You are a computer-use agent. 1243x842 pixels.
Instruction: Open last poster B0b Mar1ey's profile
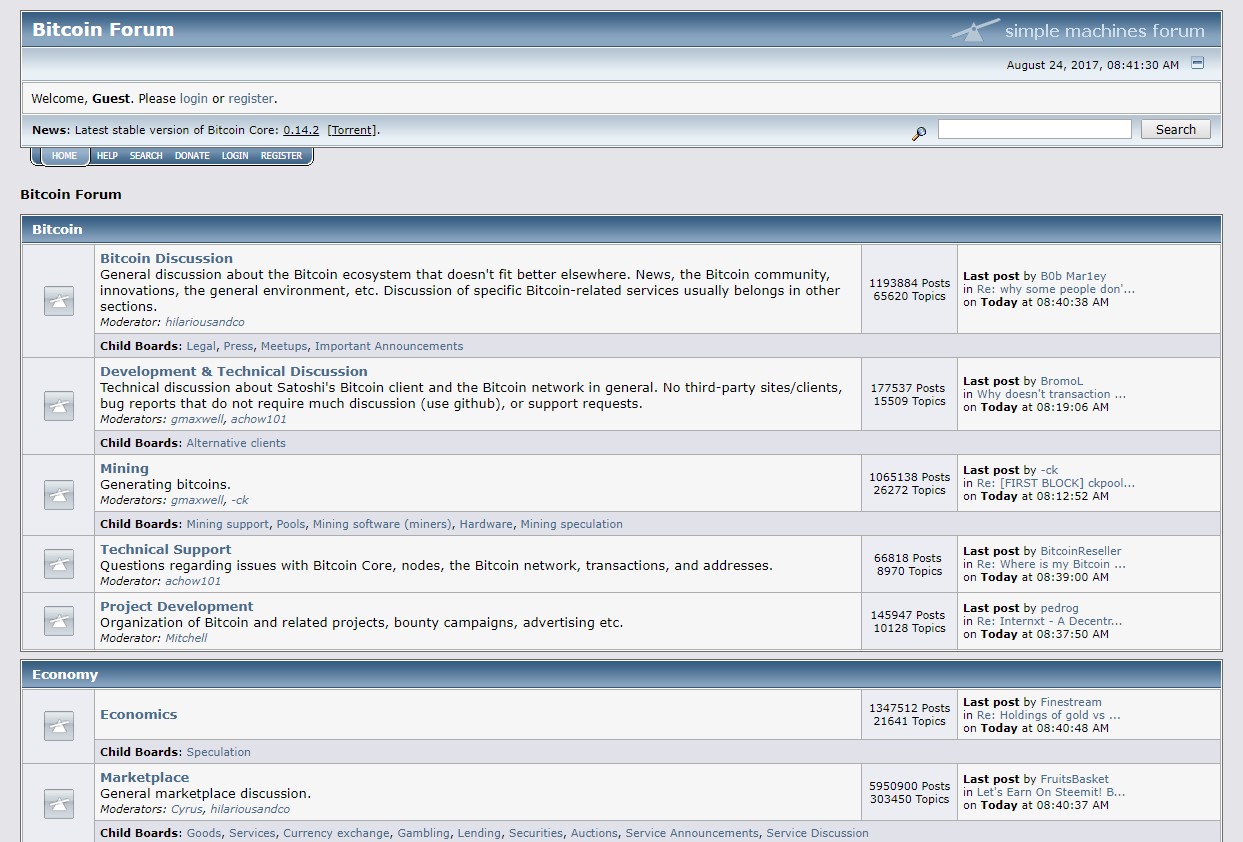[x=1073, y=276]
